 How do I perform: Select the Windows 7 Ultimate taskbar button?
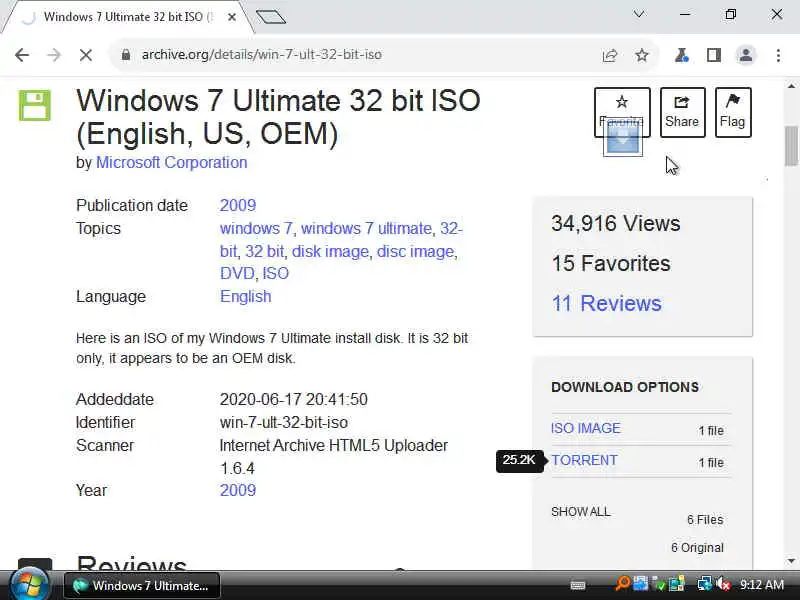[x=142, y=586]
